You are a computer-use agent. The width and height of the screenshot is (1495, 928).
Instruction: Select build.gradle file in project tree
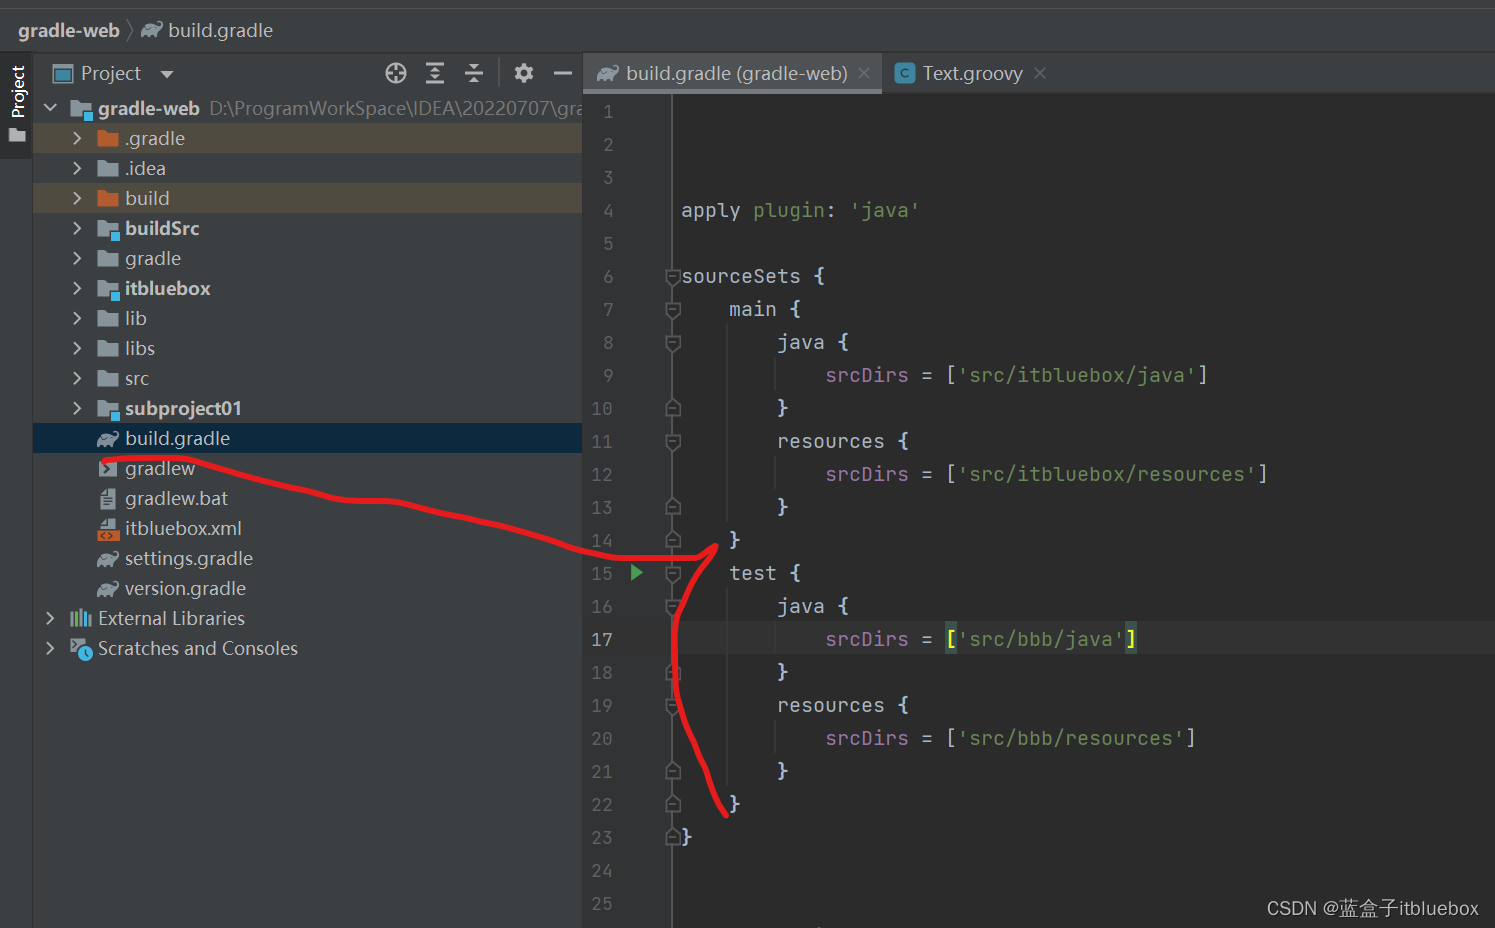[307, 438]
